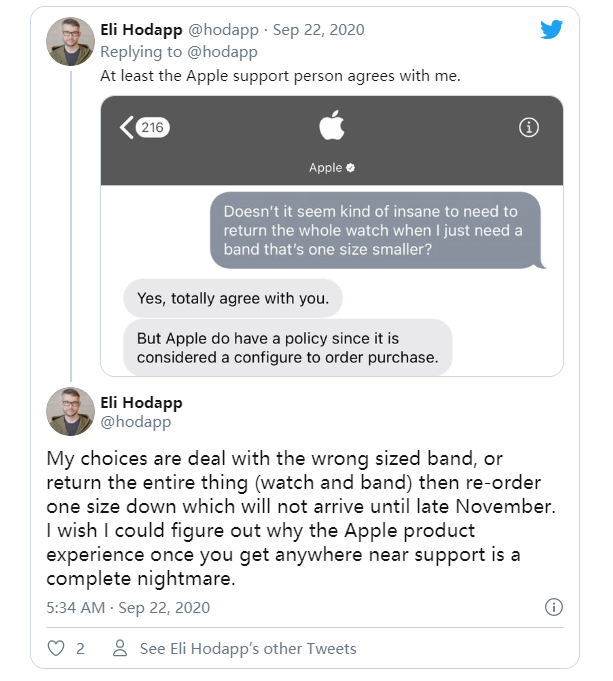This screenshot has width=613, height=681.
Task: Open Eli Hodapp's lower profile avatar
Action: (x=71, y=412)
